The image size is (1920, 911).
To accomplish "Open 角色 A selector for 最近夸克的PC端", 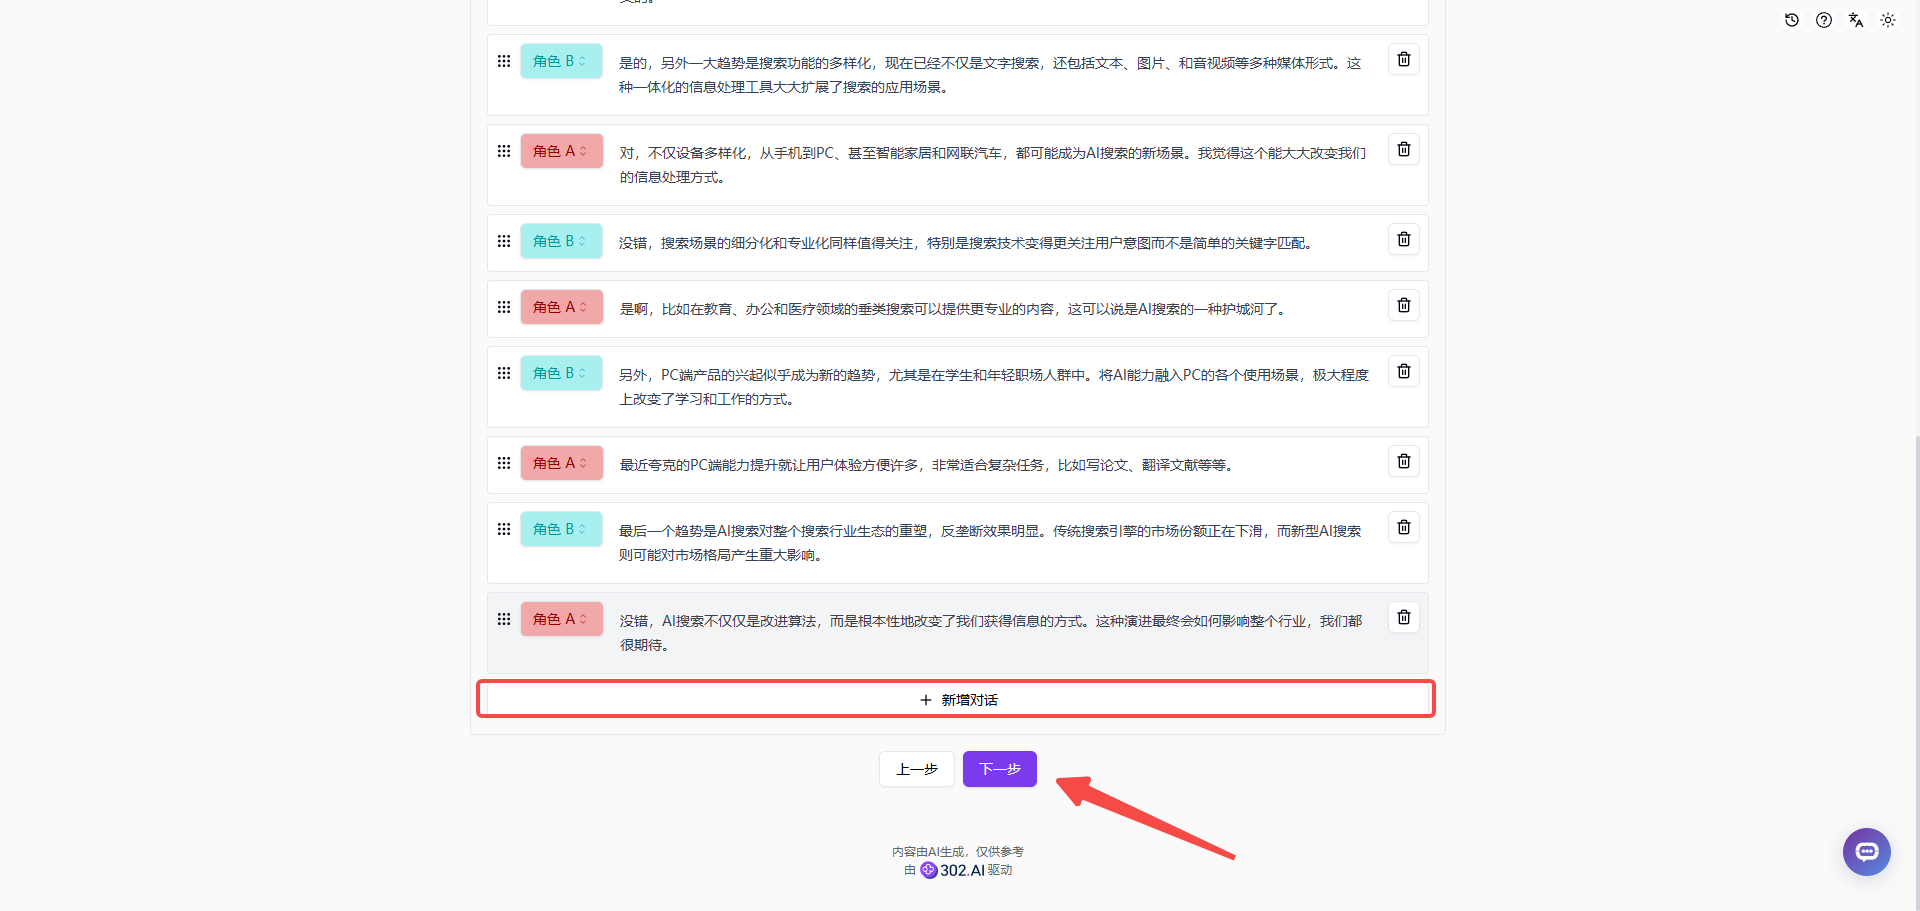I will coord(561,463).
